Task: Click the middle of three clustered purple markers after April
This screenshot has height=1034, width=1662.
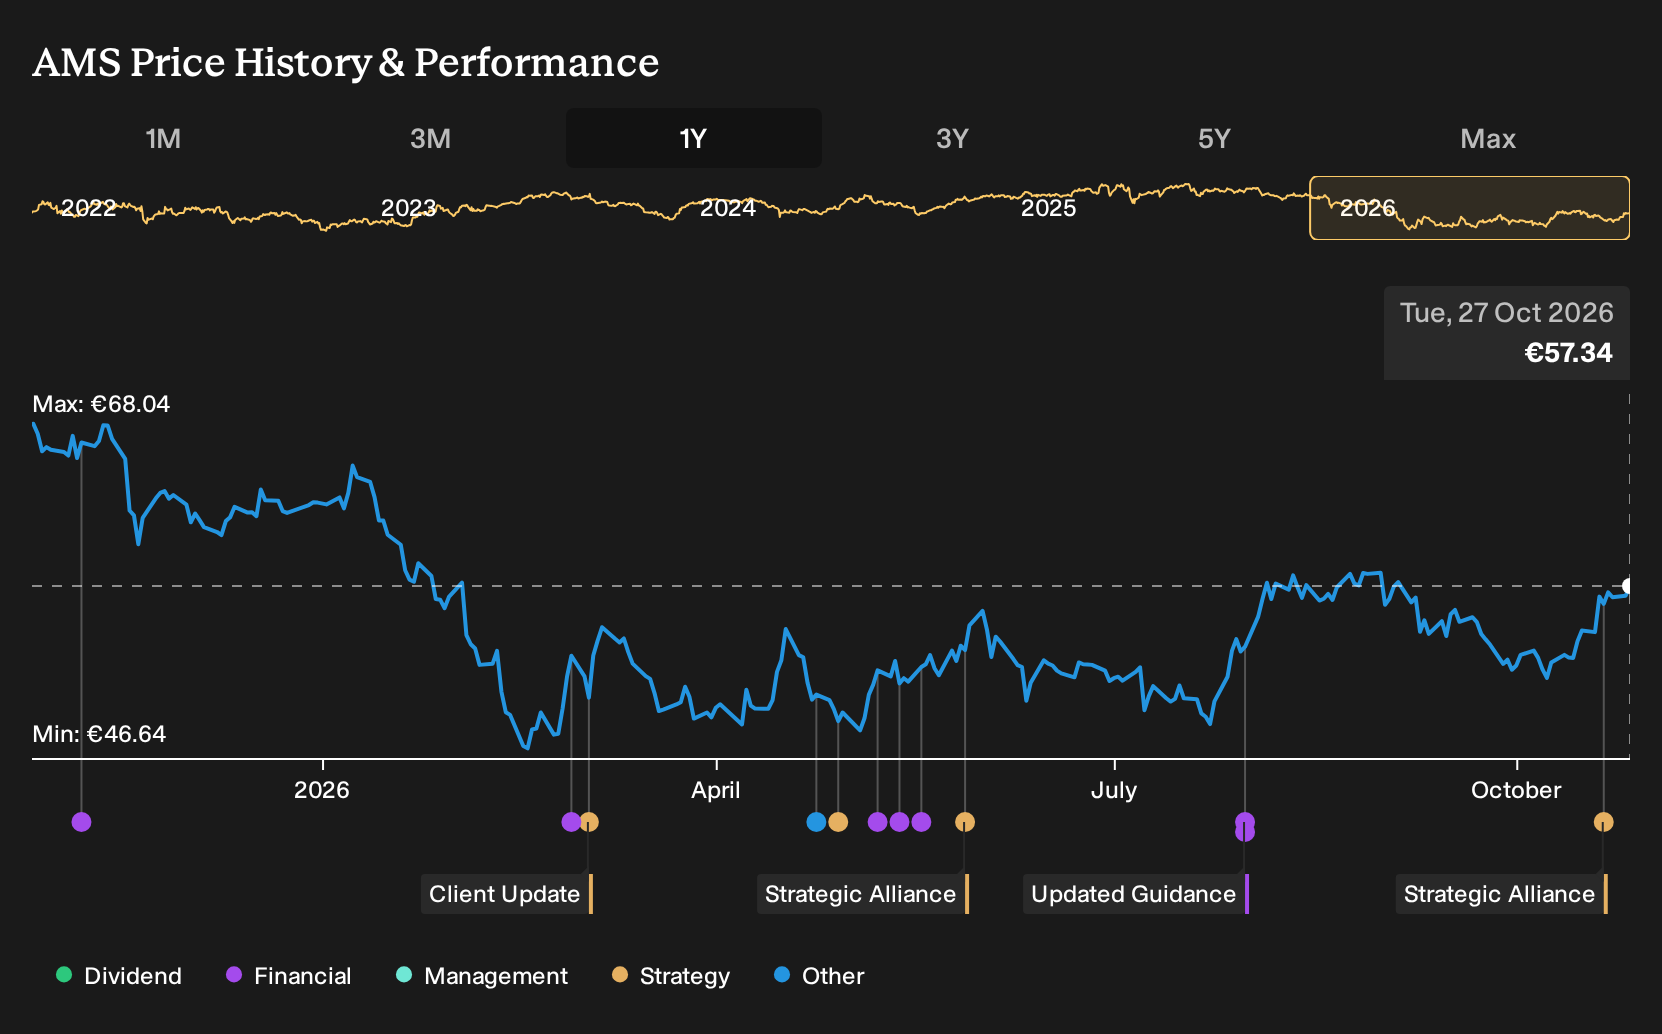Action: coord(899,822)
